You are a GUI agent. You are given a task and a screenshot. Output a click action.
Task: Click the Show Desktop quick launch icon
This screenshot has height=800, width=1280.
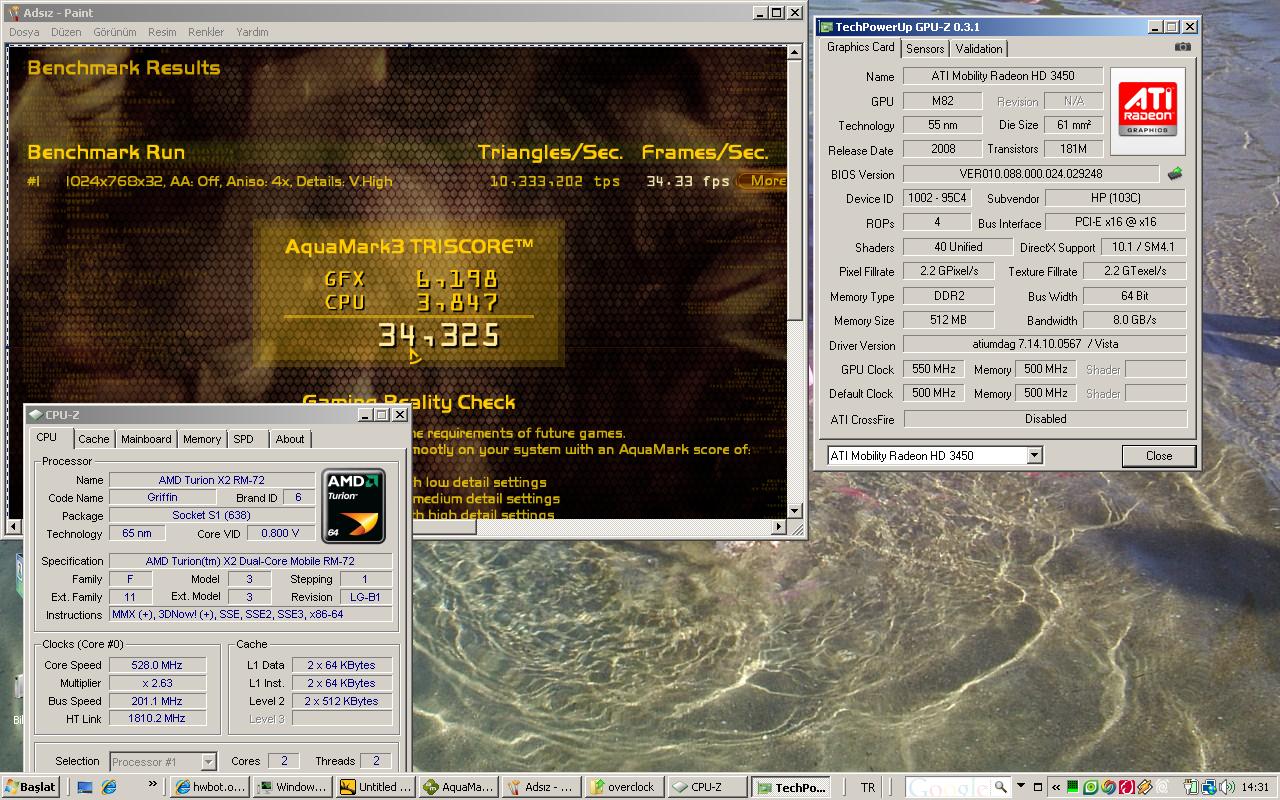coord(86,787)
